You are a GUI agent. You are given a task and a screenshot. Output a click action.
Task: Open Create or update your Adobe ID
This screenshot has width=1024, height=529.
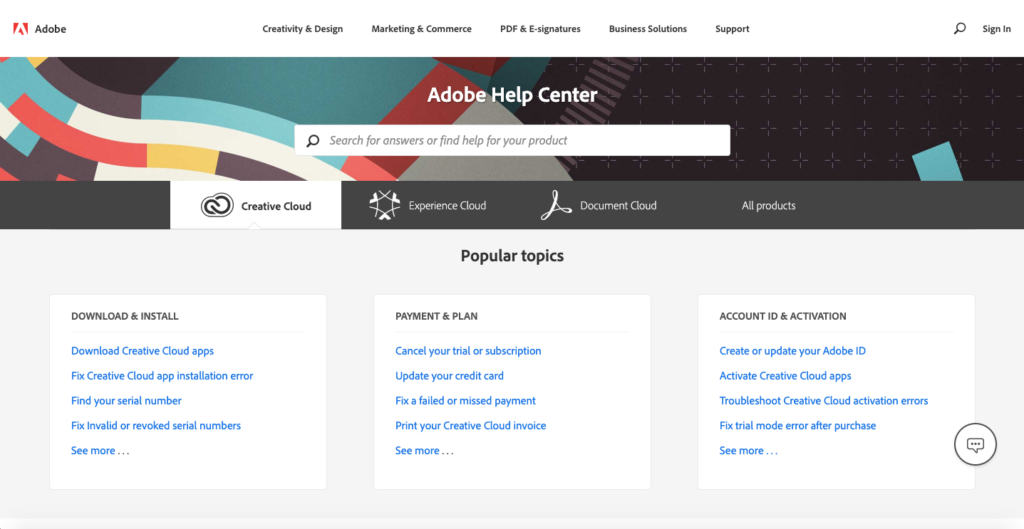point(793,351)
